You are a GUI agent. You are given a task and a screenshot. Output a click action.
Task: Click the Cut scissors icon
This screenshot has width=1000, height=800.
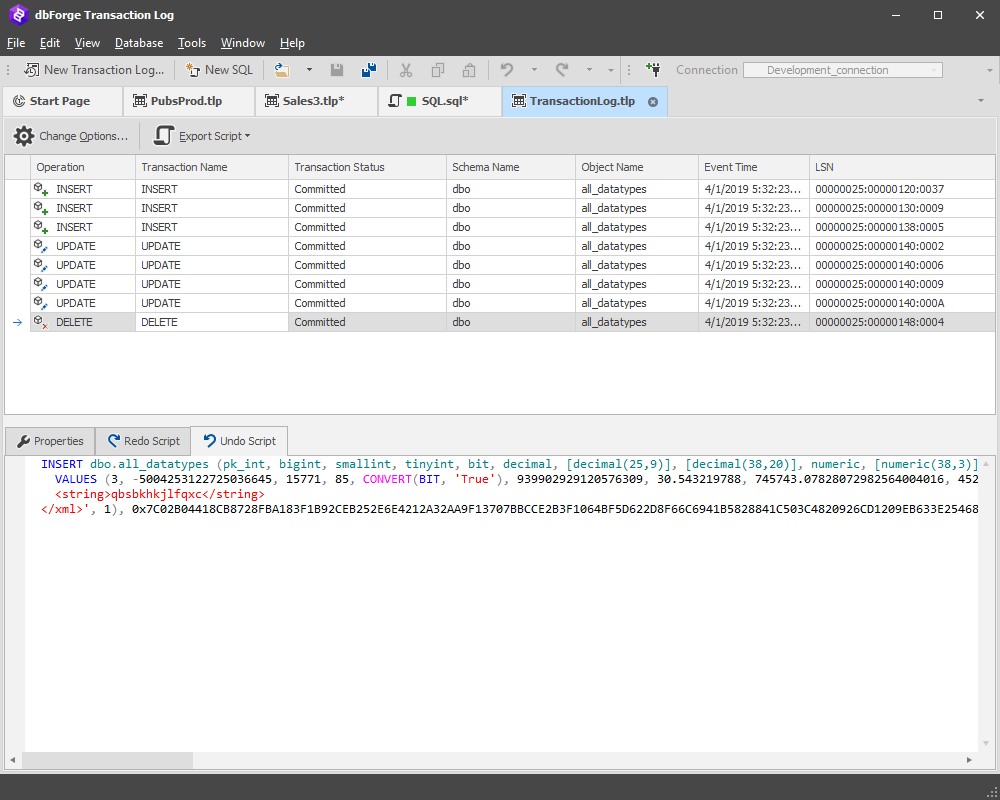point(406,70)
